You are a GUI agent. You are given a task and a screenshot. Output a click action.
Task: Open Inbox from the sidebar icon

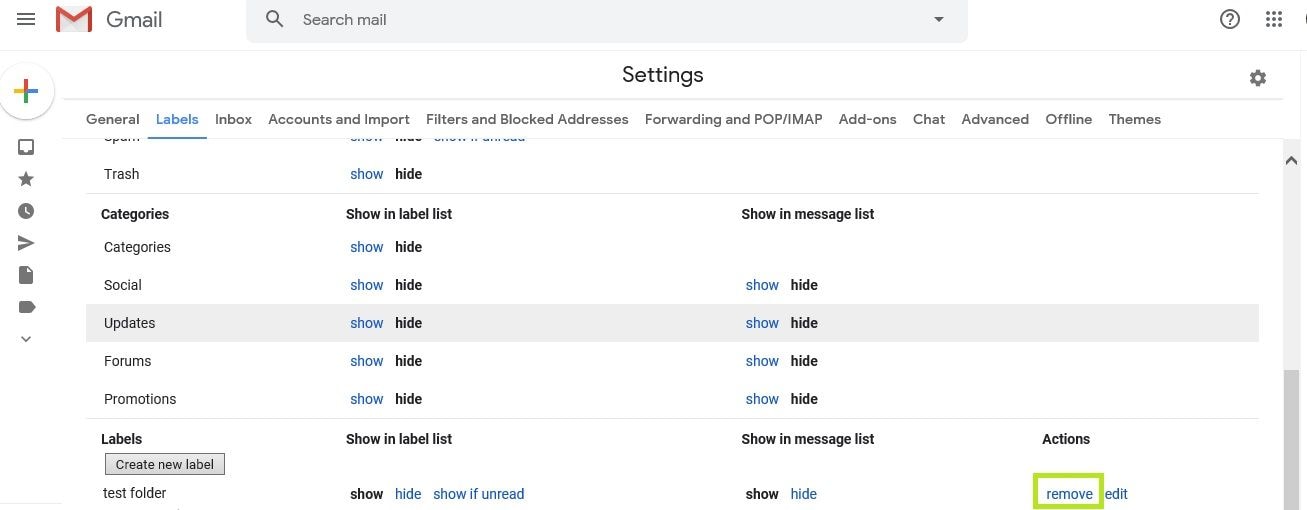coord(26,147)
